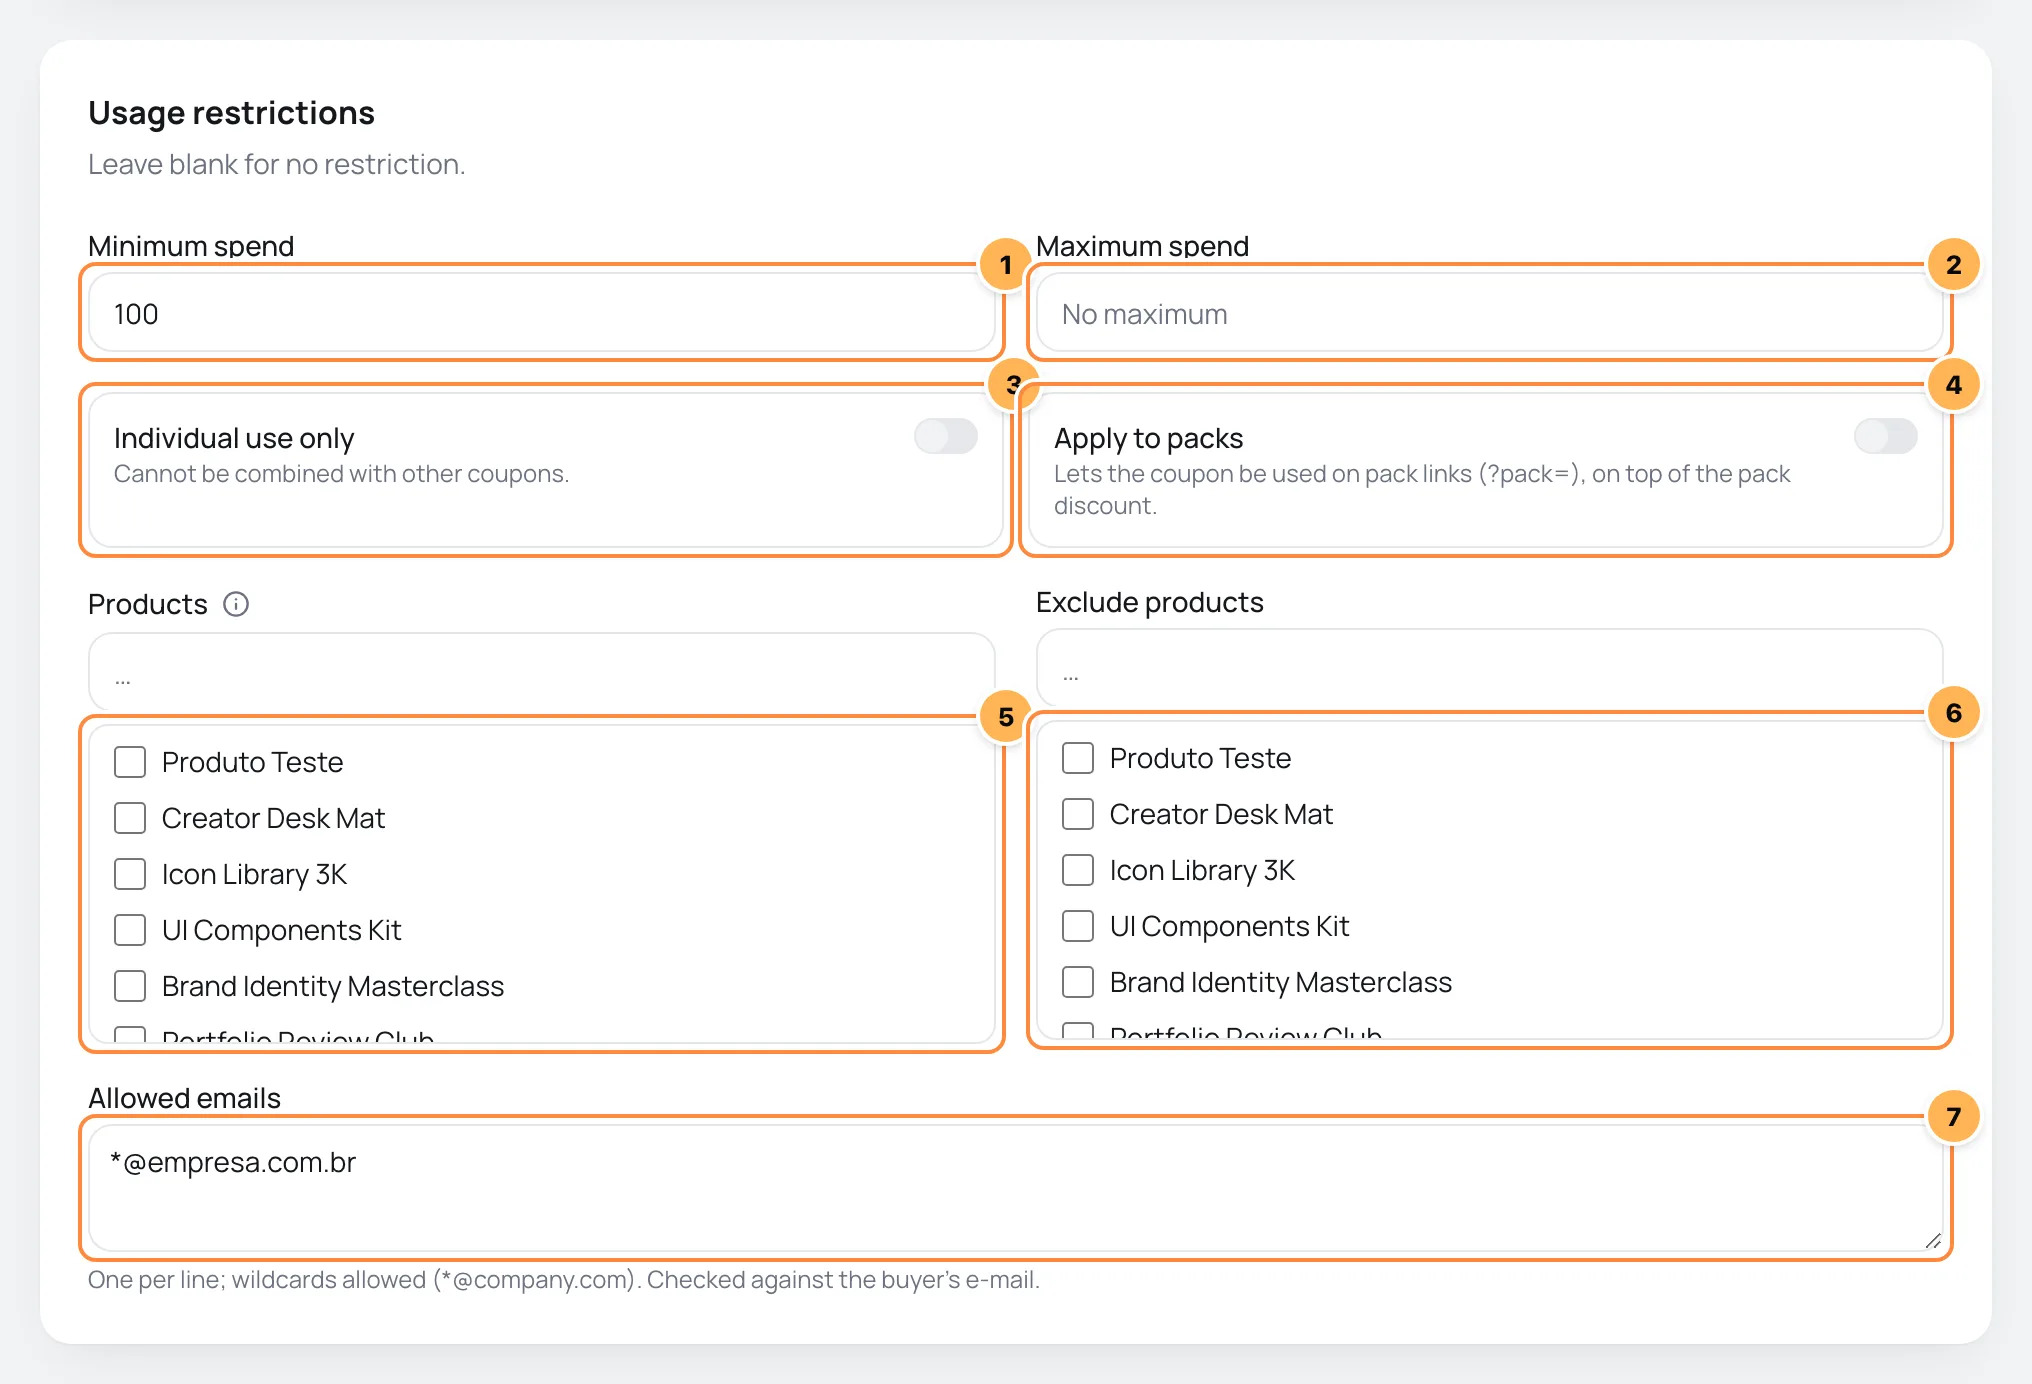
Task: Check Icon Library 3K under Products
Action: coord(130,874)
